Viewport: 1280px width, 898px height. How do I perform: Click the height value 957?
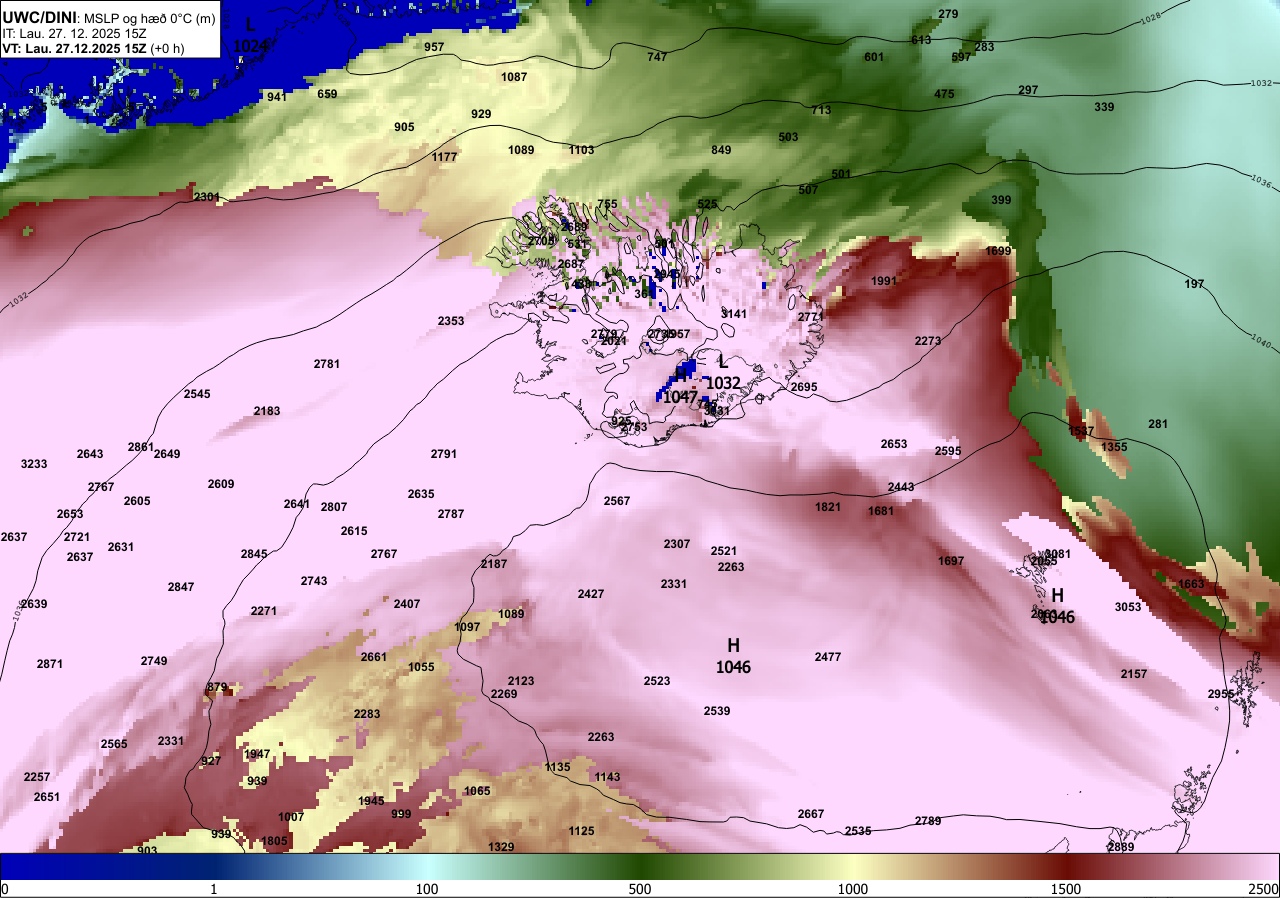434,47
